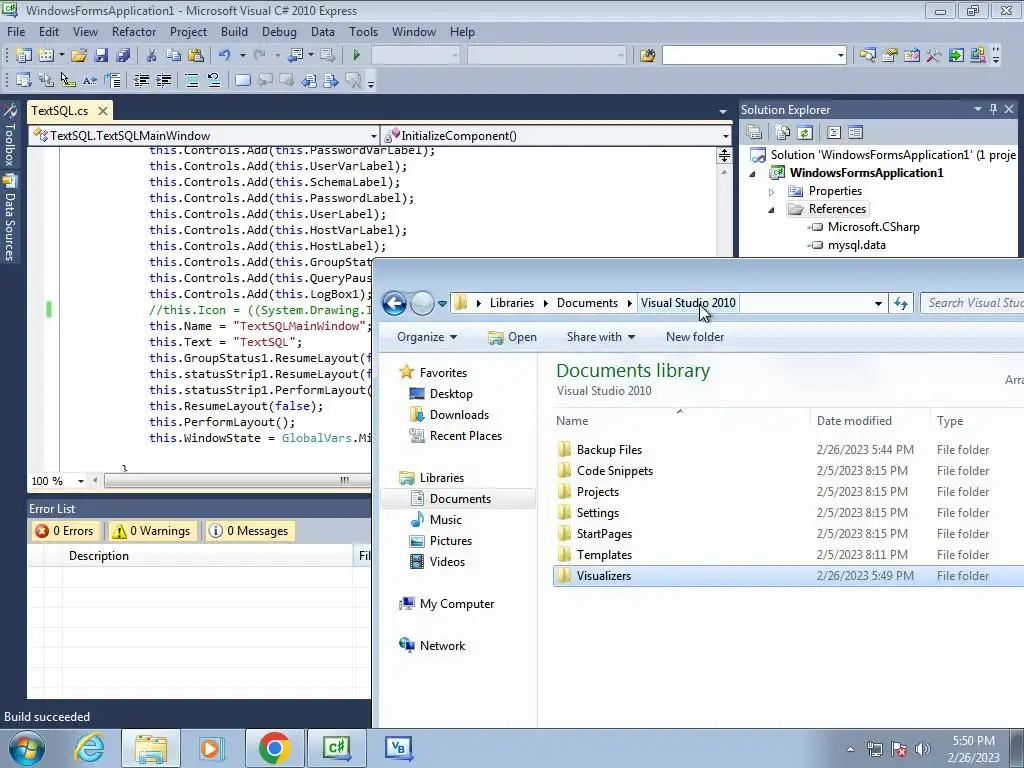Open the Build menu
1024x768 pixels.
coord(234,31)
